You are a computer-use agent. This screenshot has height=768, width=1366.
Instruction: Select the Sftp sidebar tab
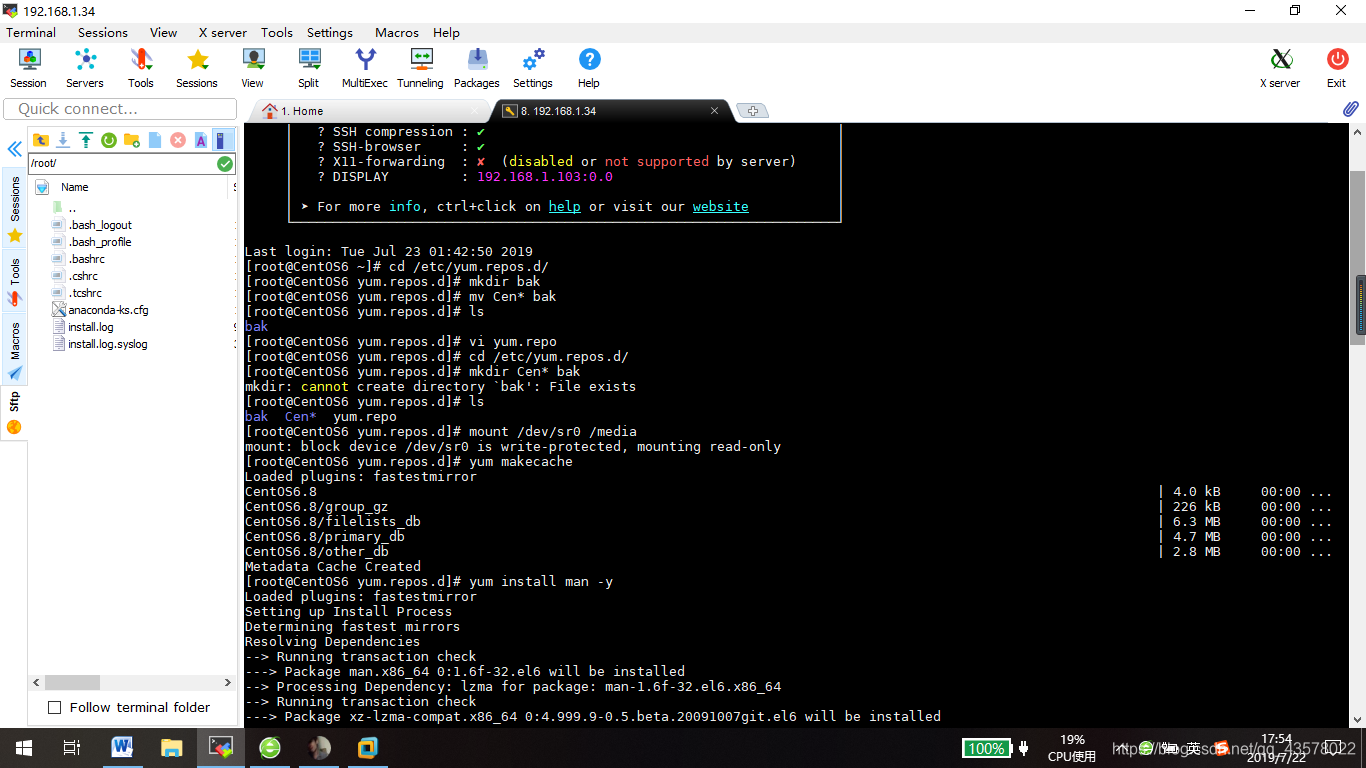click(15, 413)
